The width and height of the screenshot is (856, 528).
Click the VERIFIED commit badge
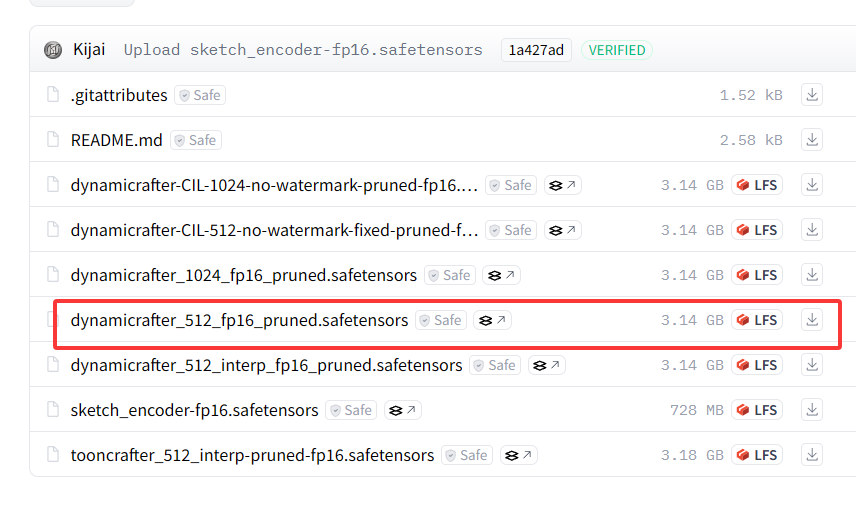point(616,50)
